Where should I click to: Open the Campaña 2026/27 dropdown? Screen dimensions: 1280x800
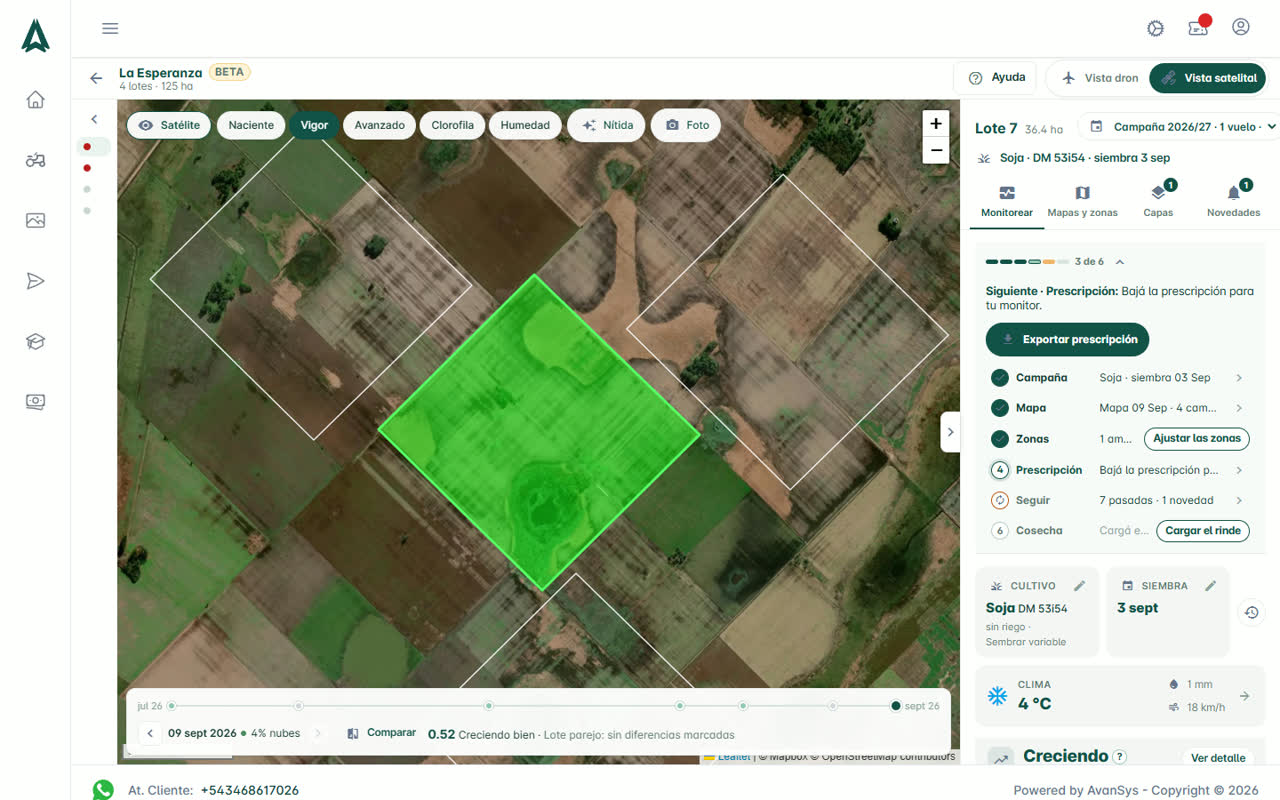[1183, 127]
